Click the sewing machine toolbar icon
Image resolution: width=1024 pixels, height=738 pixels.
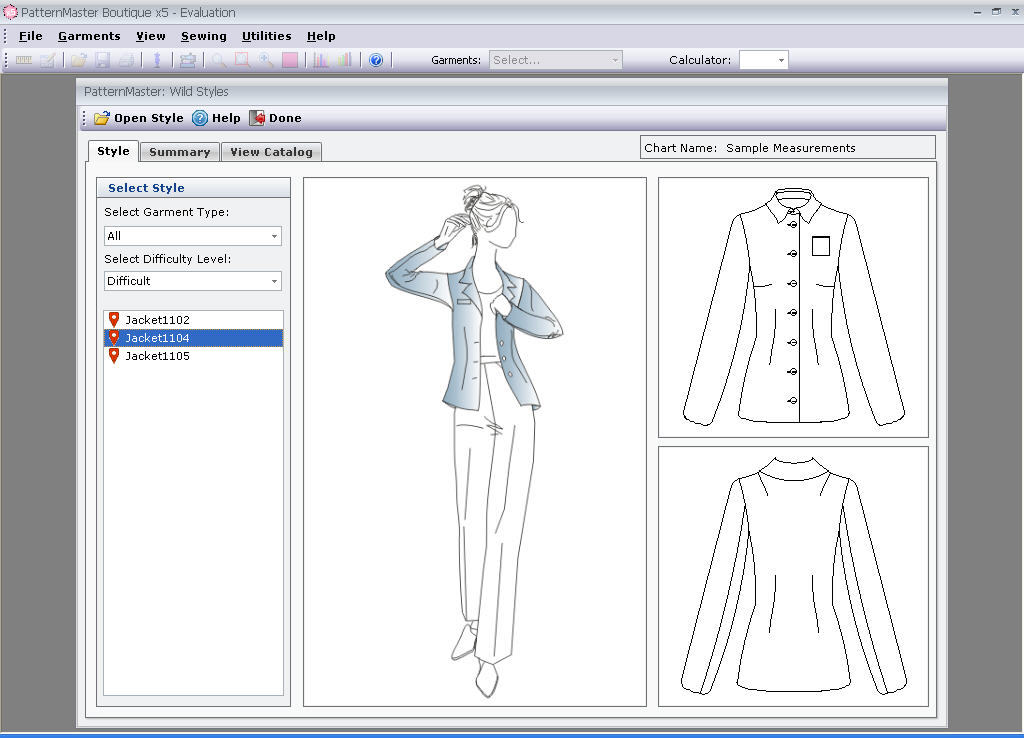point(187,60)
